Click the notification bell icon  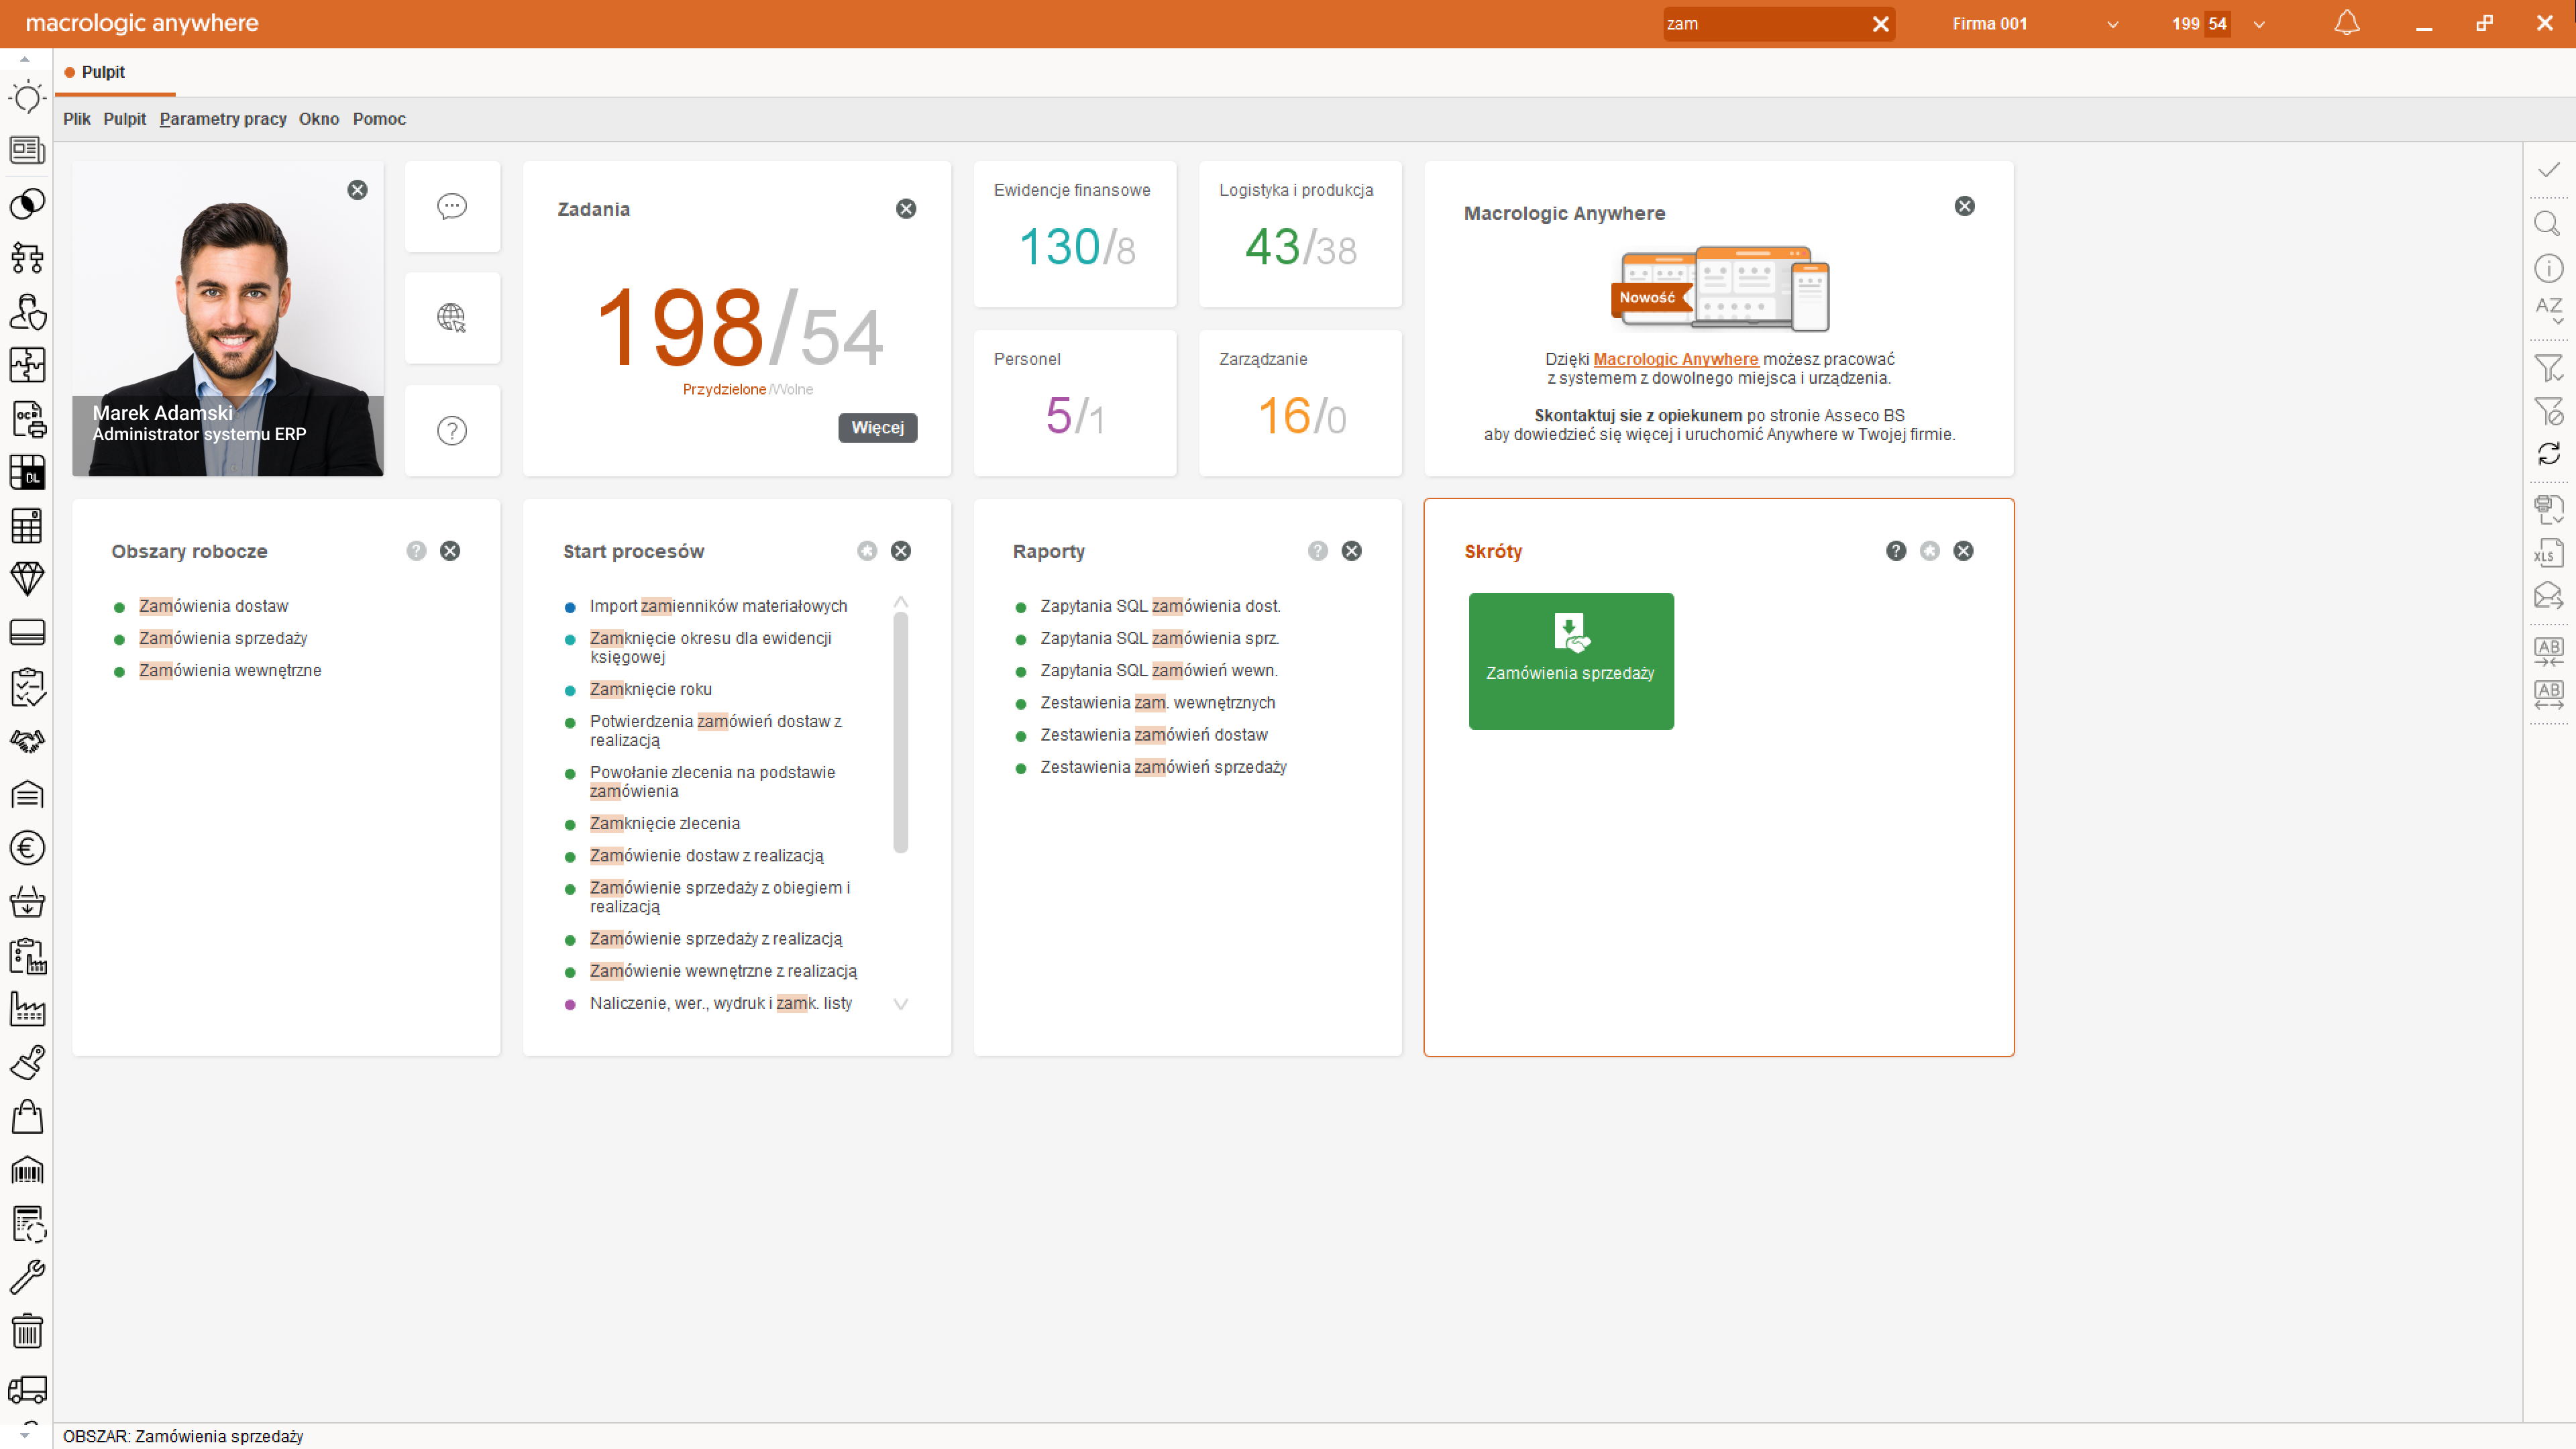(2346, 23)
